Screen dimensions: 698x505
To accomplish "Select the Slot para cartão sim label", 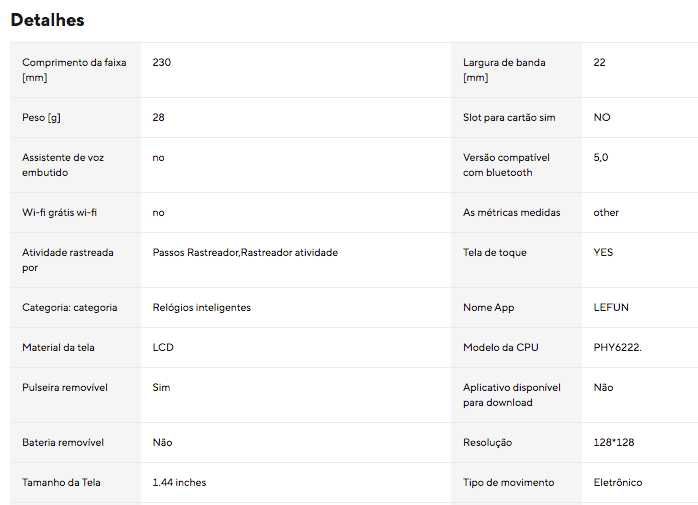I will [509, 118].
